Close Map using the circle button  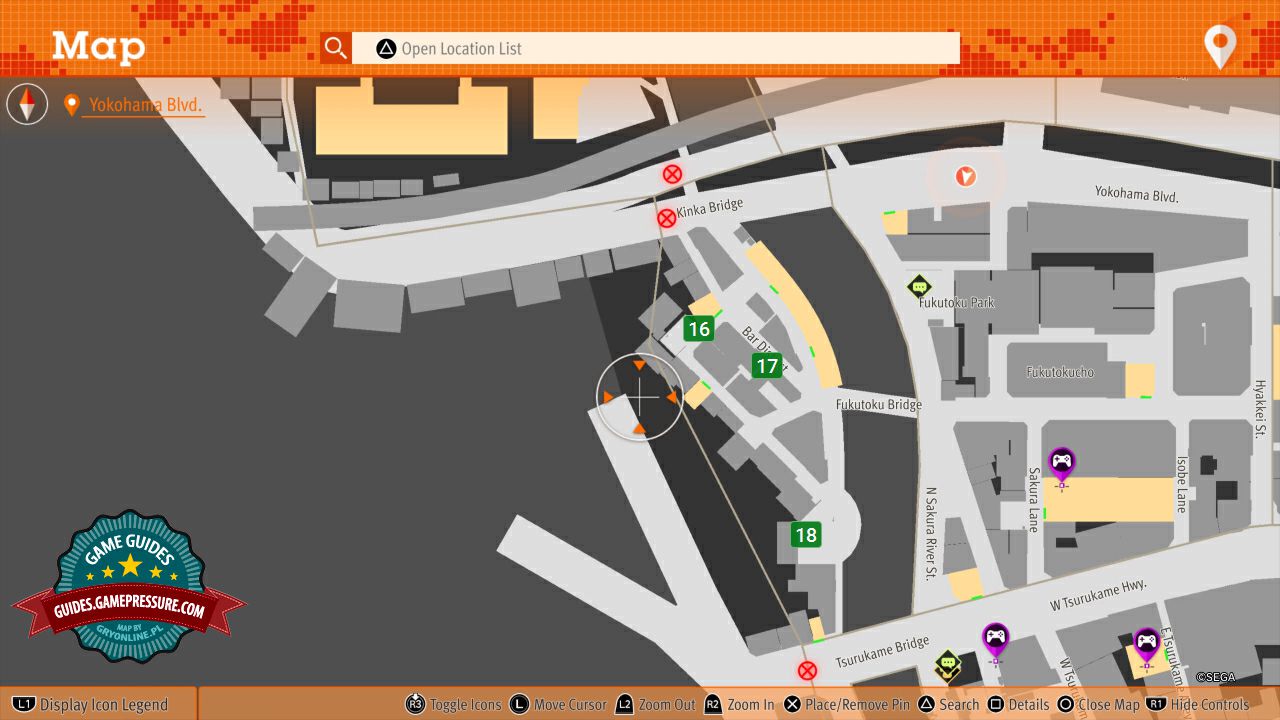1098,705
